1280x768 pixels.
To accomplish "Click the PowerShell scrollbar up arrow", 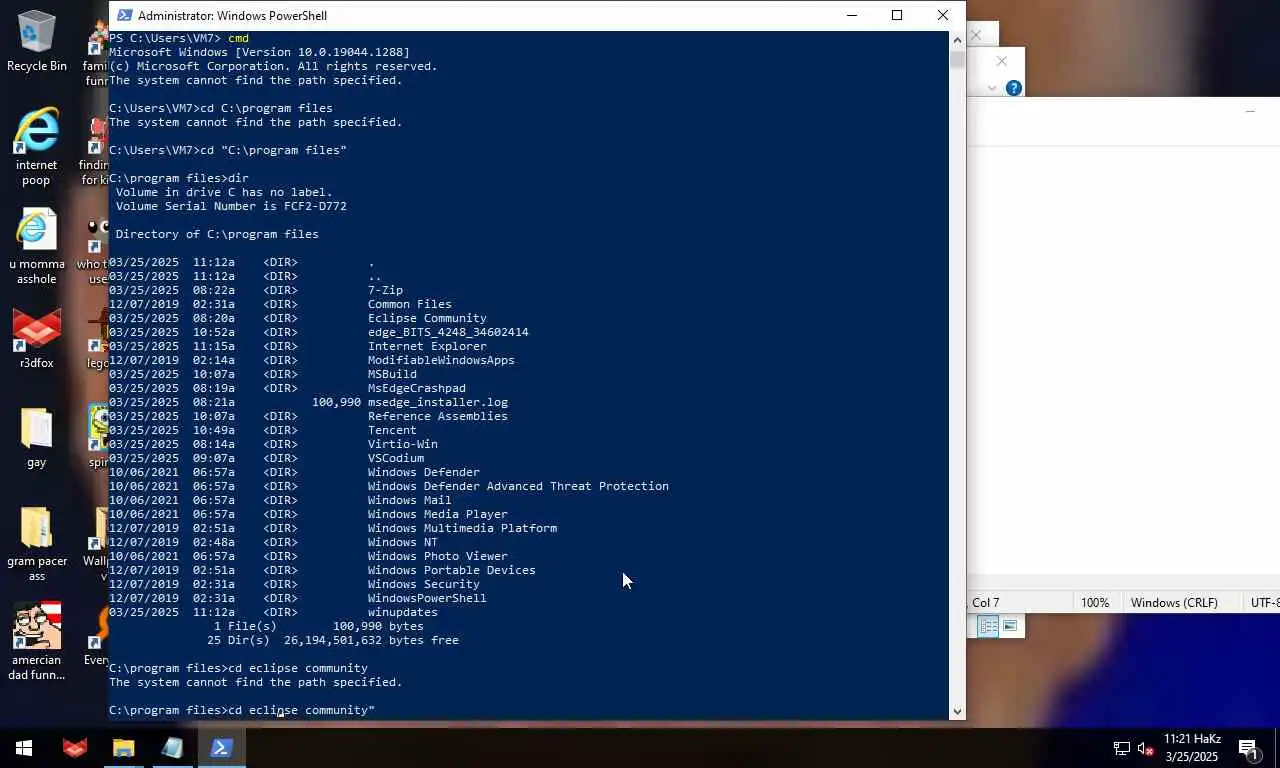I will [957, 39].
